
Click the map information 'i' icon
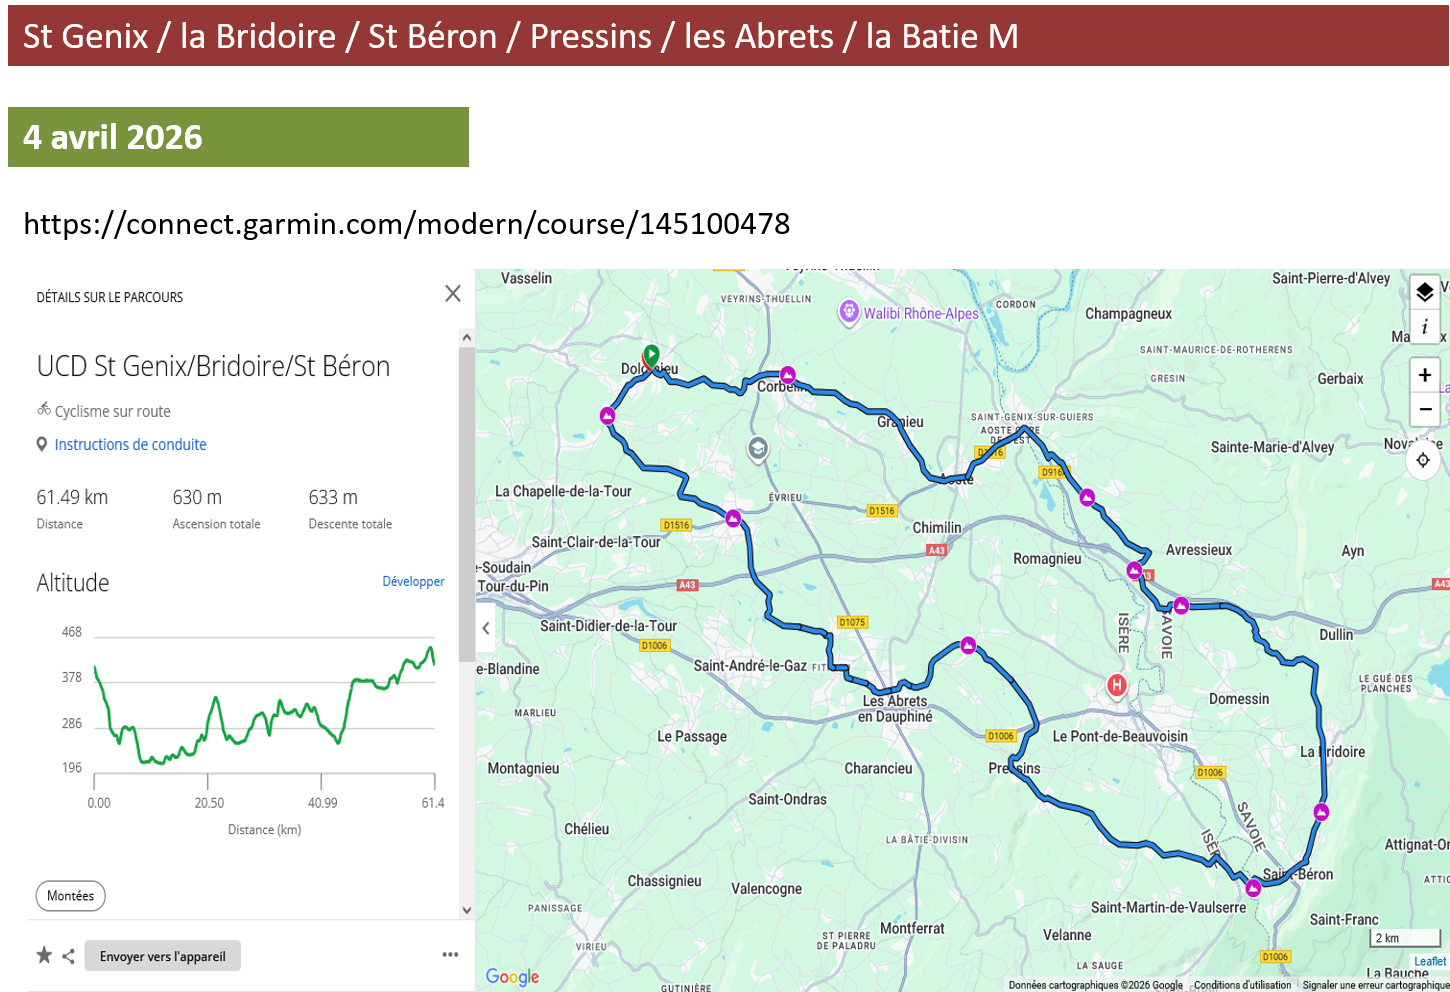pos(1424,327)
